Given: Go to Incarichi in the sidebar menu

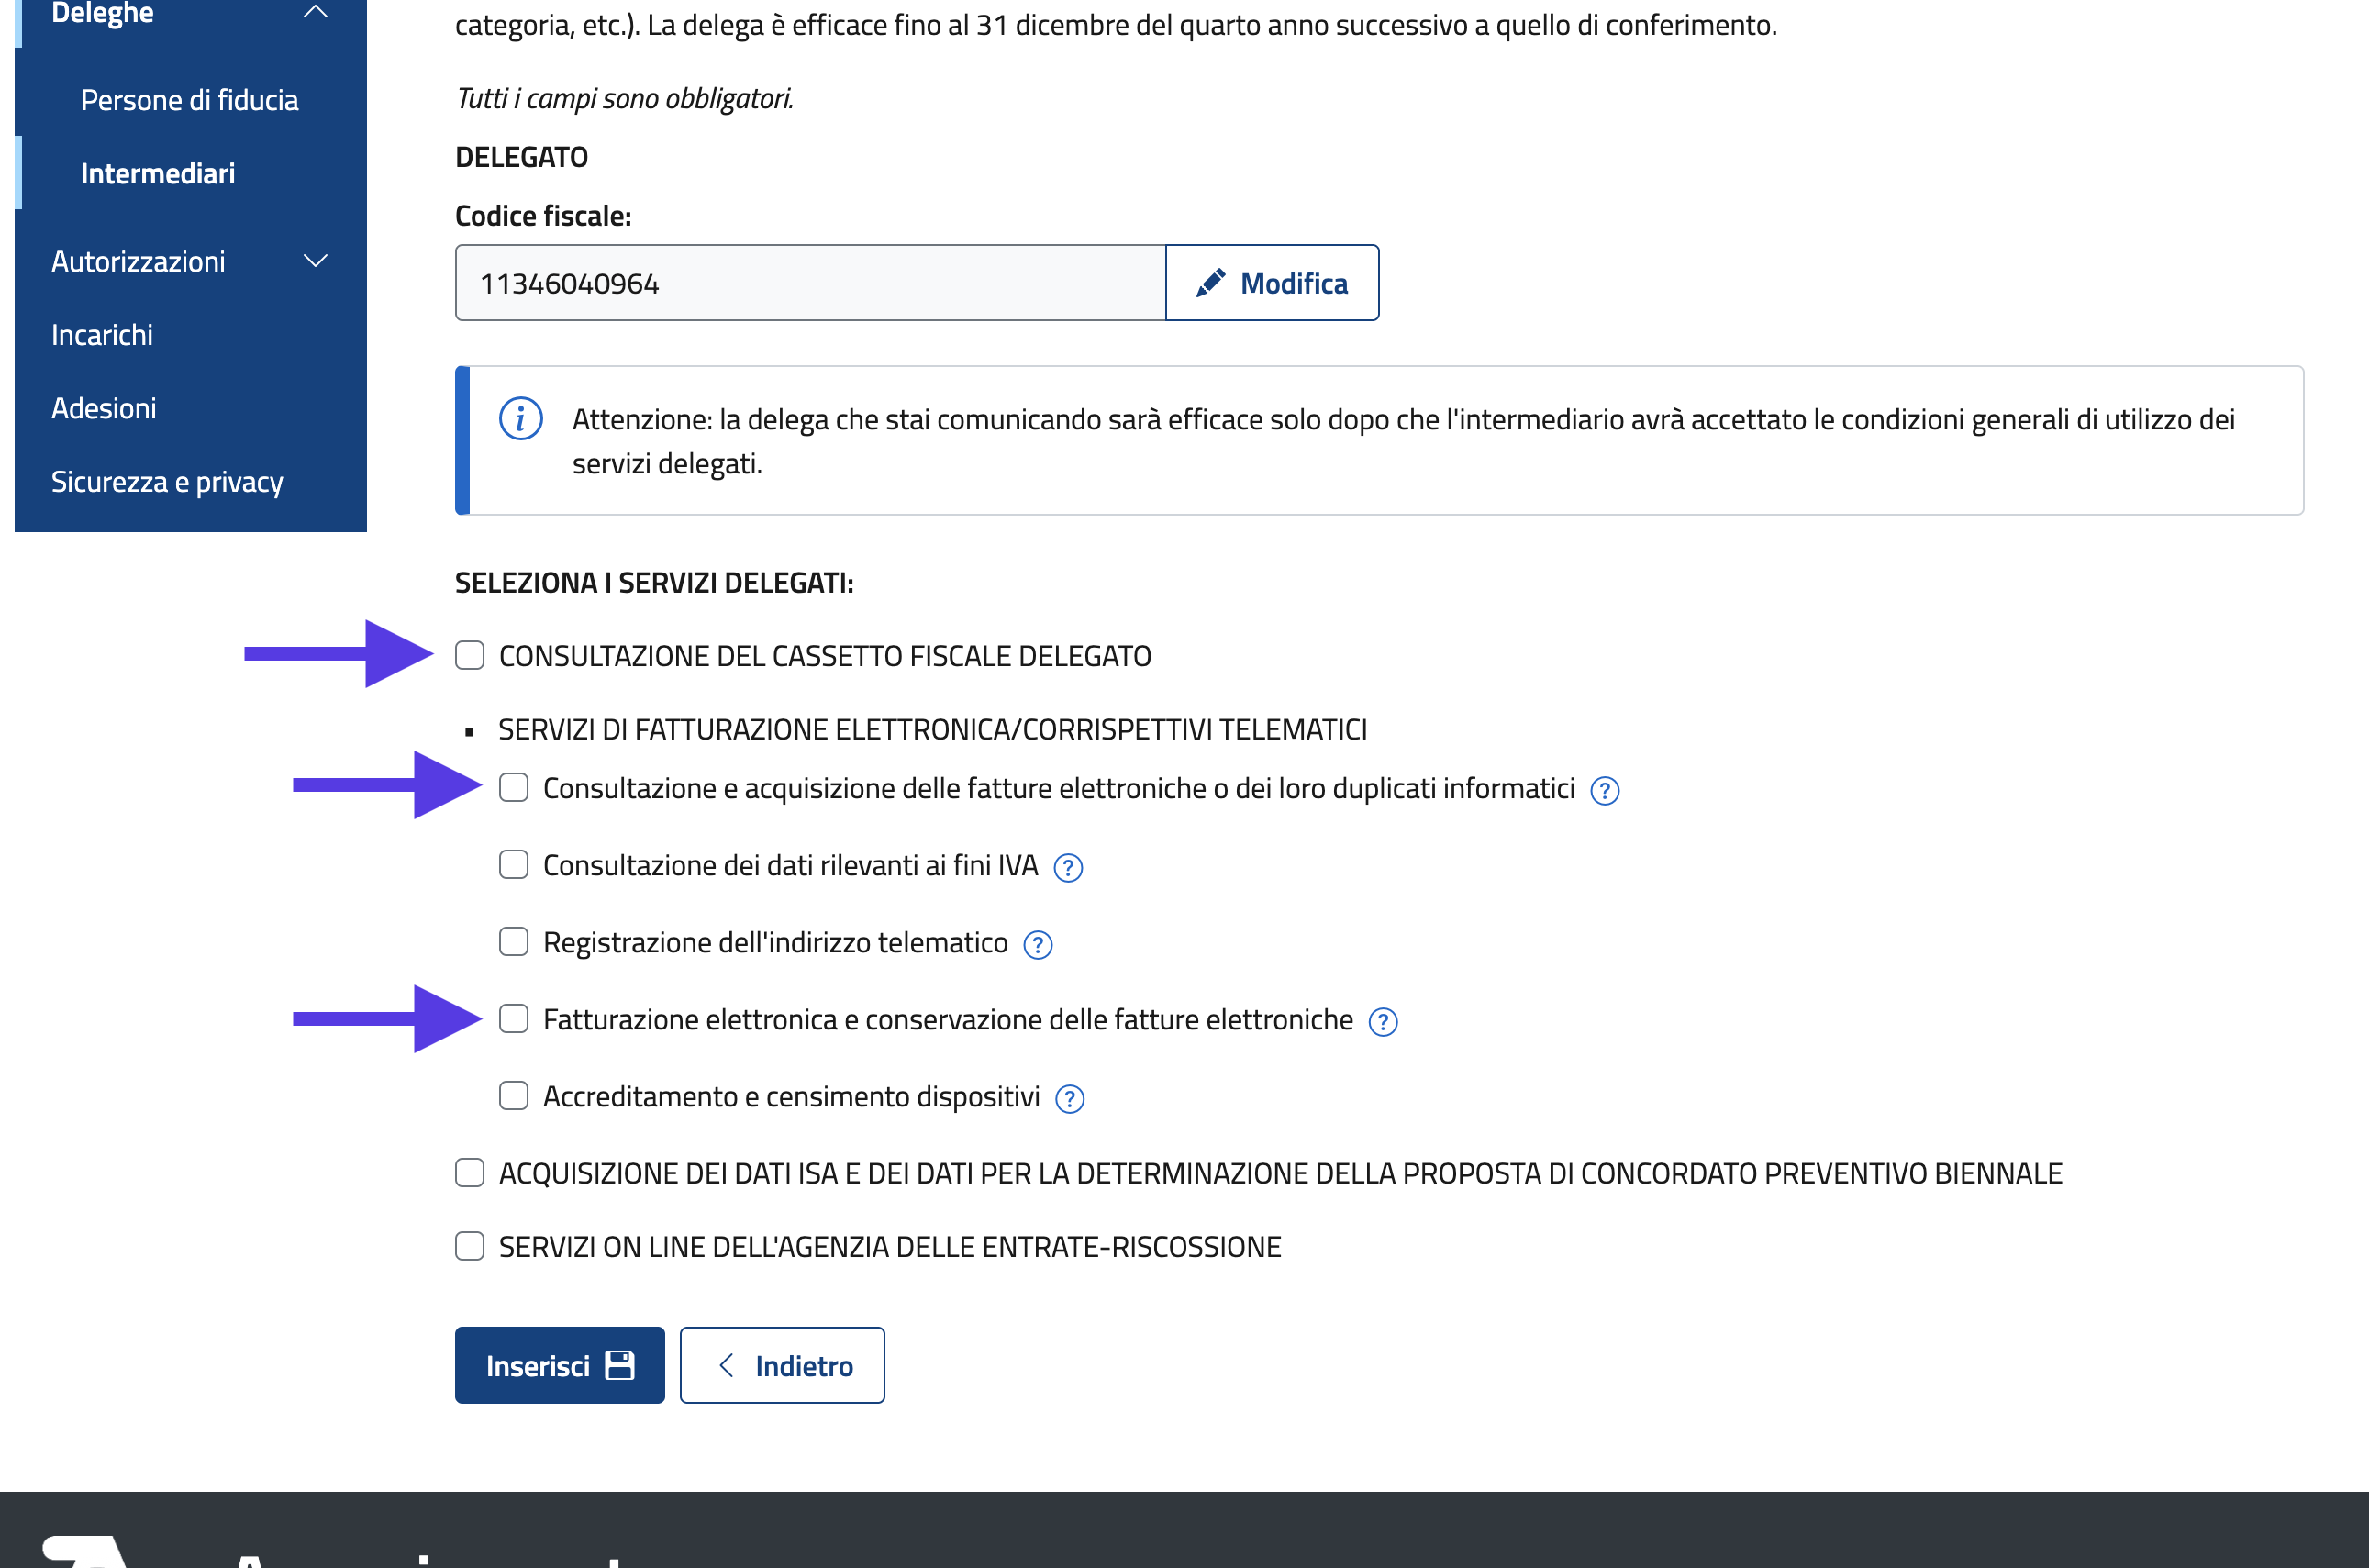Looking at the screenshot, I should click(x=102, y=335).
